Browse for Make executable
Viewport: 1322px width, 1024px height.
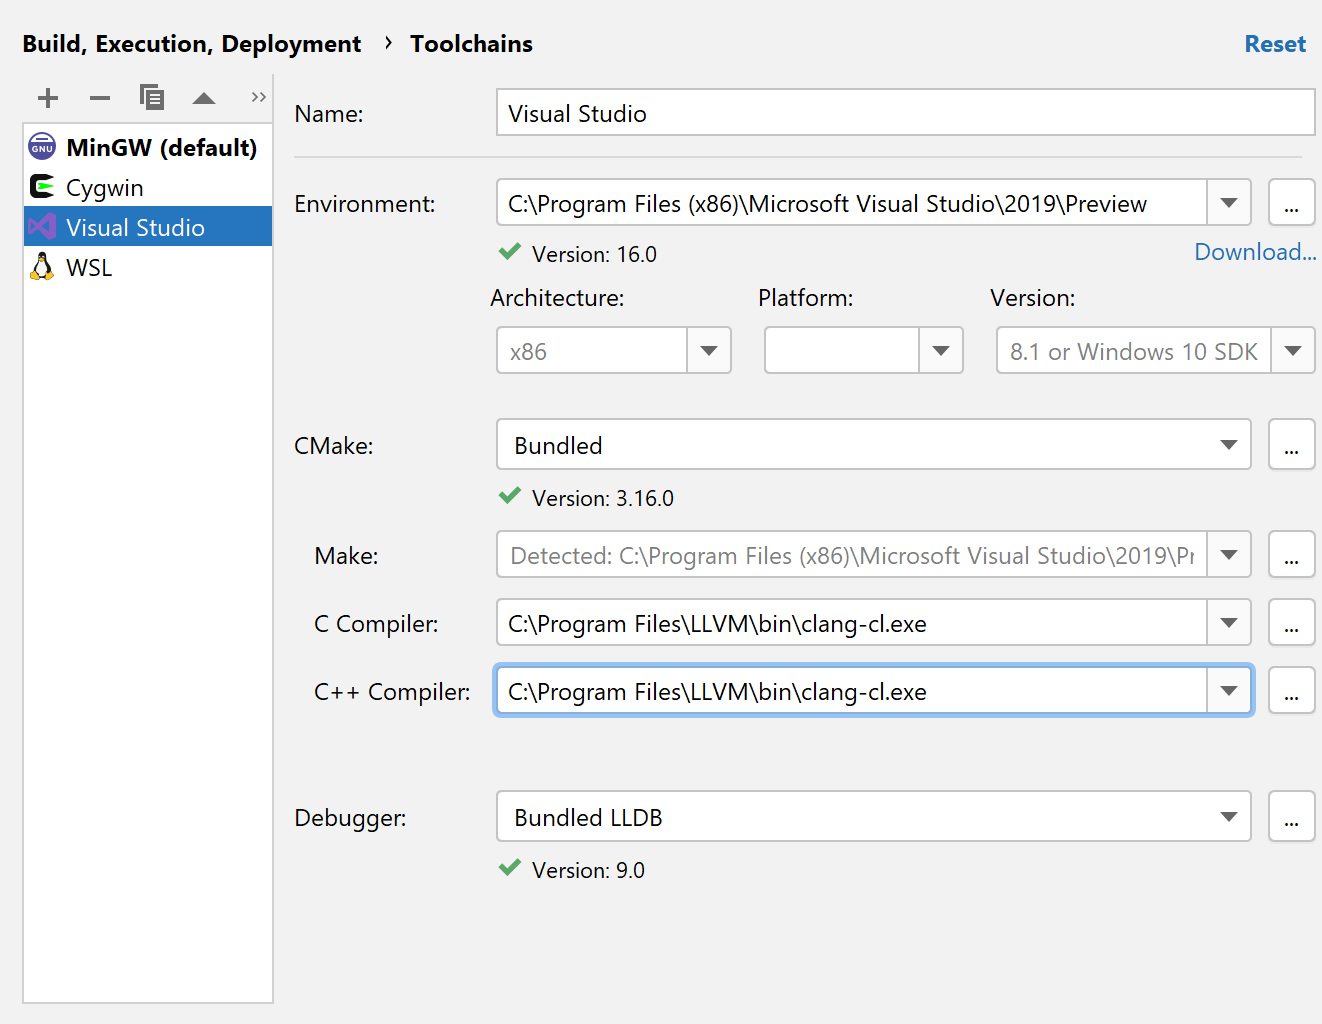(x=1292, y=554)
